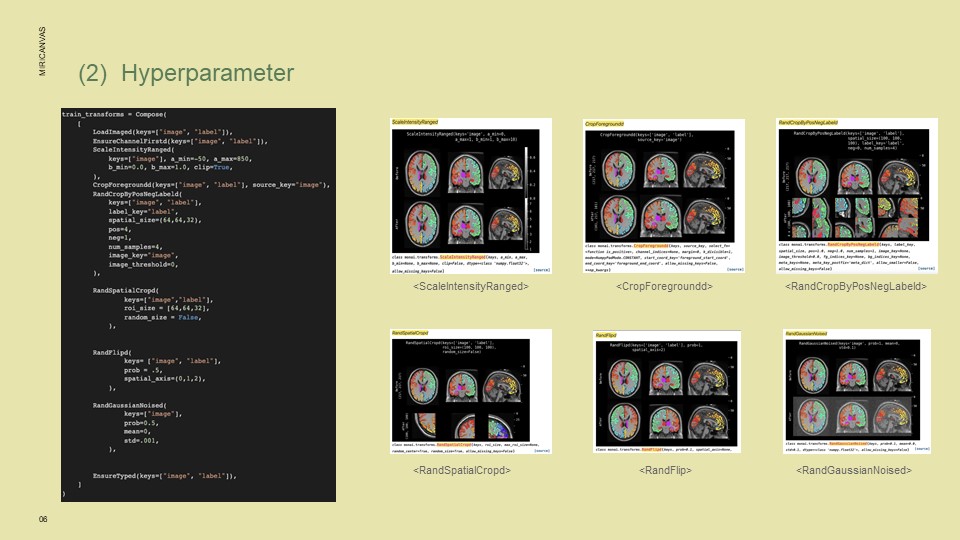The width and height of the screenshot is (960, 540).
Task: Click the EnsureTyped code line
Action: point(165,476)
